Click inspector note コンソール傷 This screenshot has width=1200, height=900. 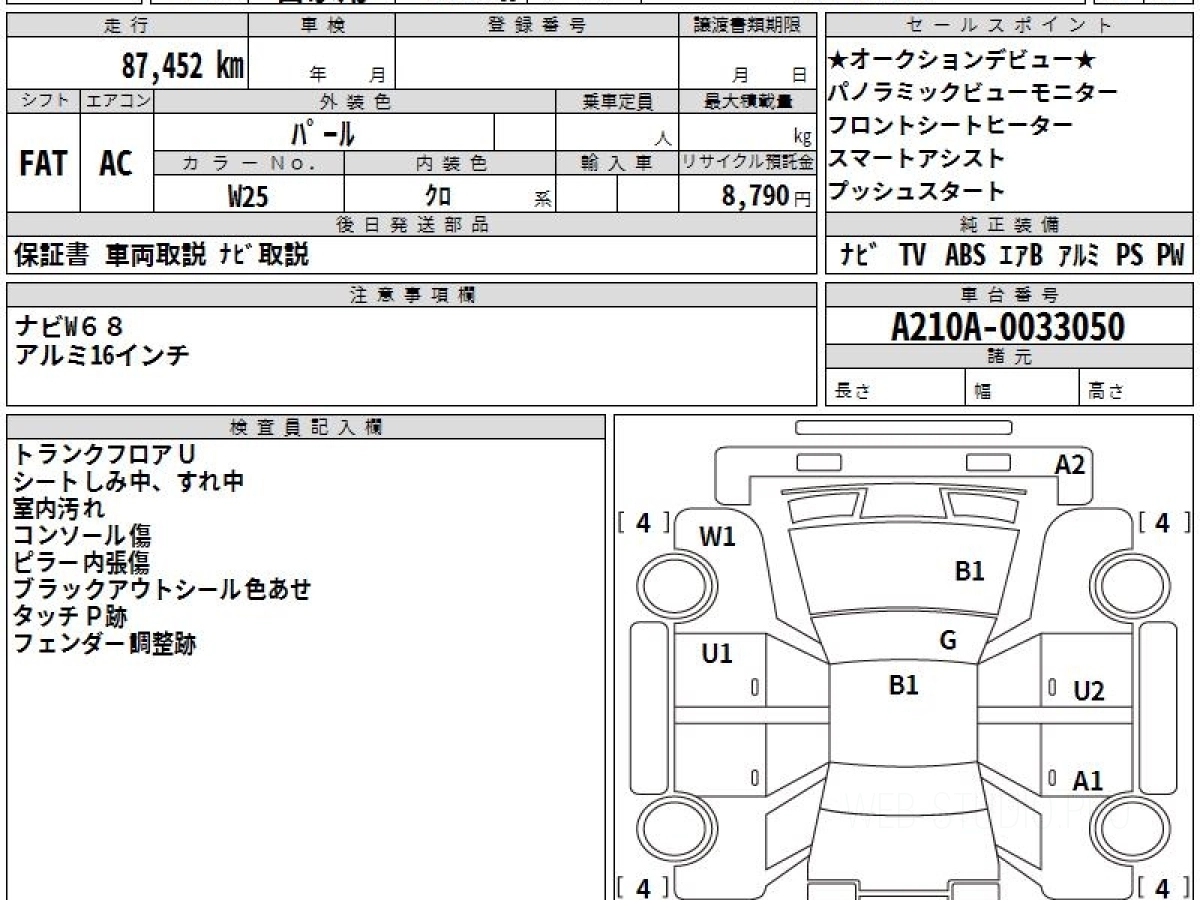[x=82, y=536]
